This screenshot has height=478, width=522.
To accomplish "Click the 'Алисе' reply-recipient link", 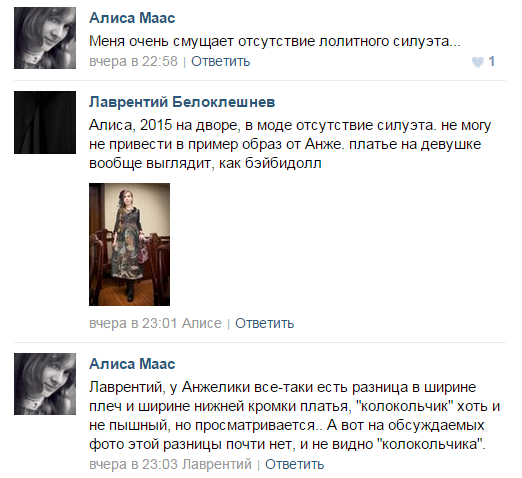I will (202, 323).
